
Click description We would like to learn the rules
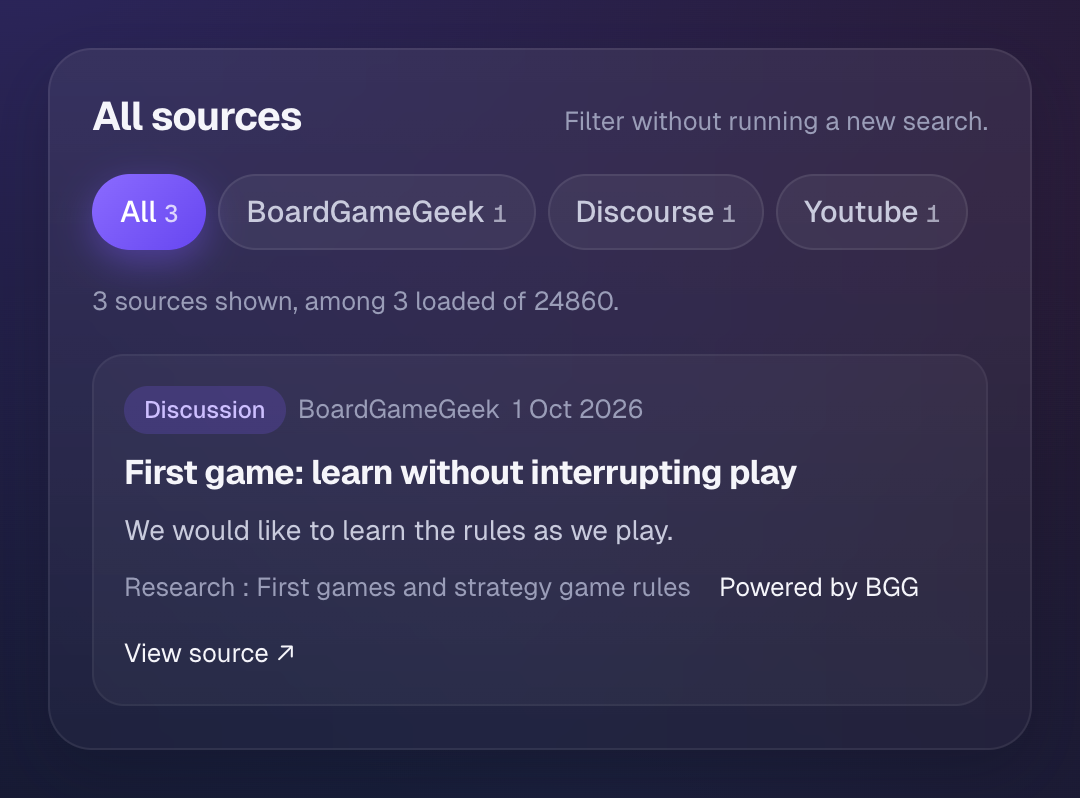(x=399, y=531)
